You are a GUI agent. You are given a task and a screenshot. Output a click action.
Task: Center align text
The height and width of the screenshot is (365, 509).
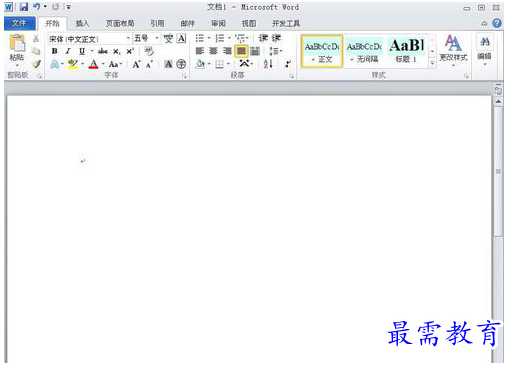tap(213, 51)
